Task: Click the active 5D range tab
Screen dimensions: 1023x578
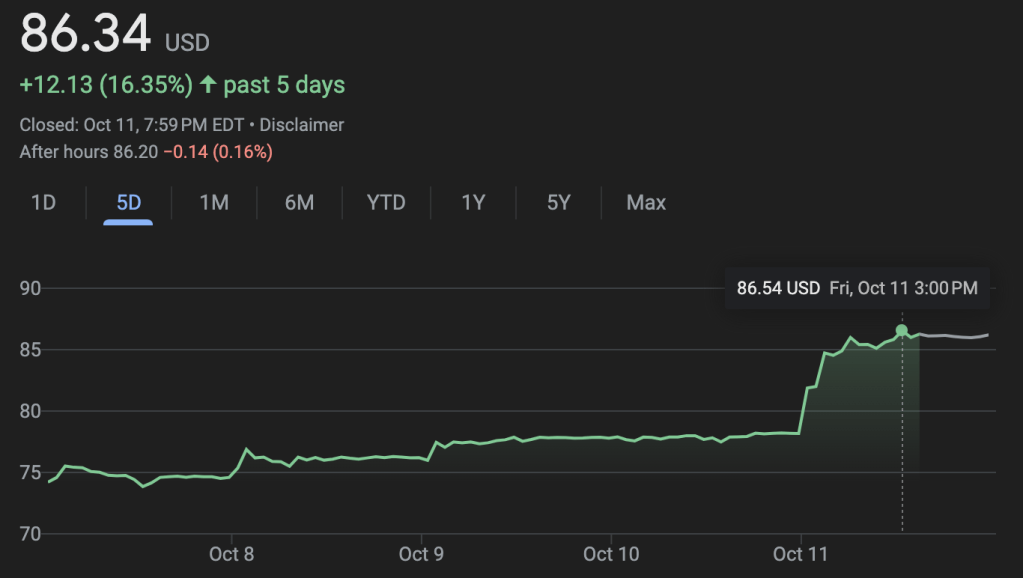Action: pyautogui.click(x=129, y=203)
